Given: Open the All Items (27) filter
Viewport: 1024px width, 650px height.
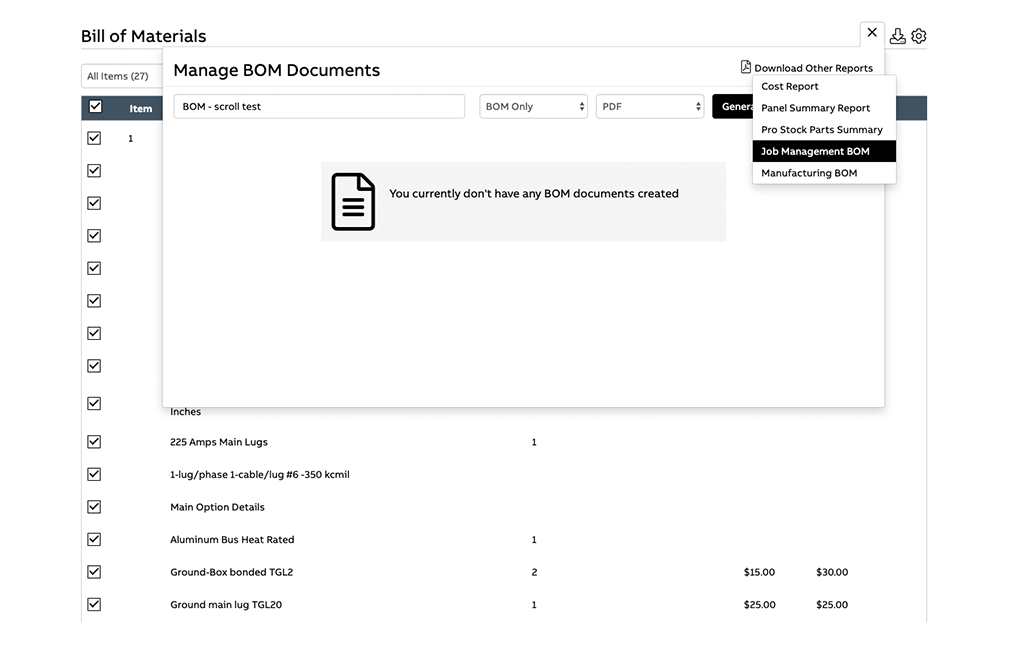Looking at the screenshot, I should [x=121, y=76].
